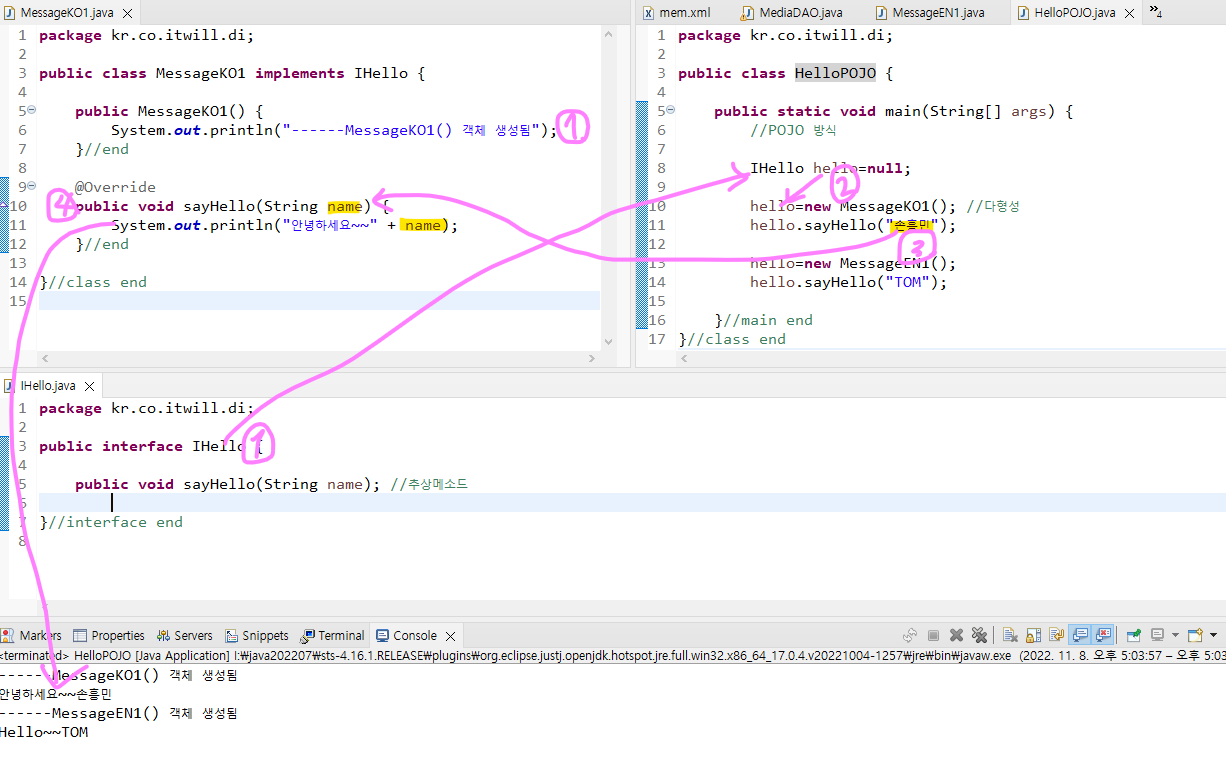Click '//POJO 방식' comment in HelloPOJO.java
The image size is (1226, 760).
click(x=793, y=130)
